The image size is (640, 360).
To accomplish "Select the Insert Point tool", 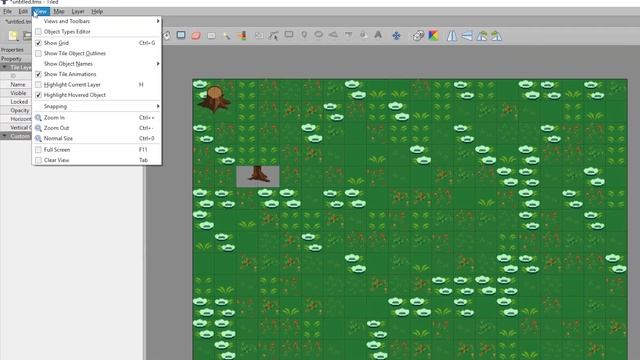I will click(x=304, y=36).
